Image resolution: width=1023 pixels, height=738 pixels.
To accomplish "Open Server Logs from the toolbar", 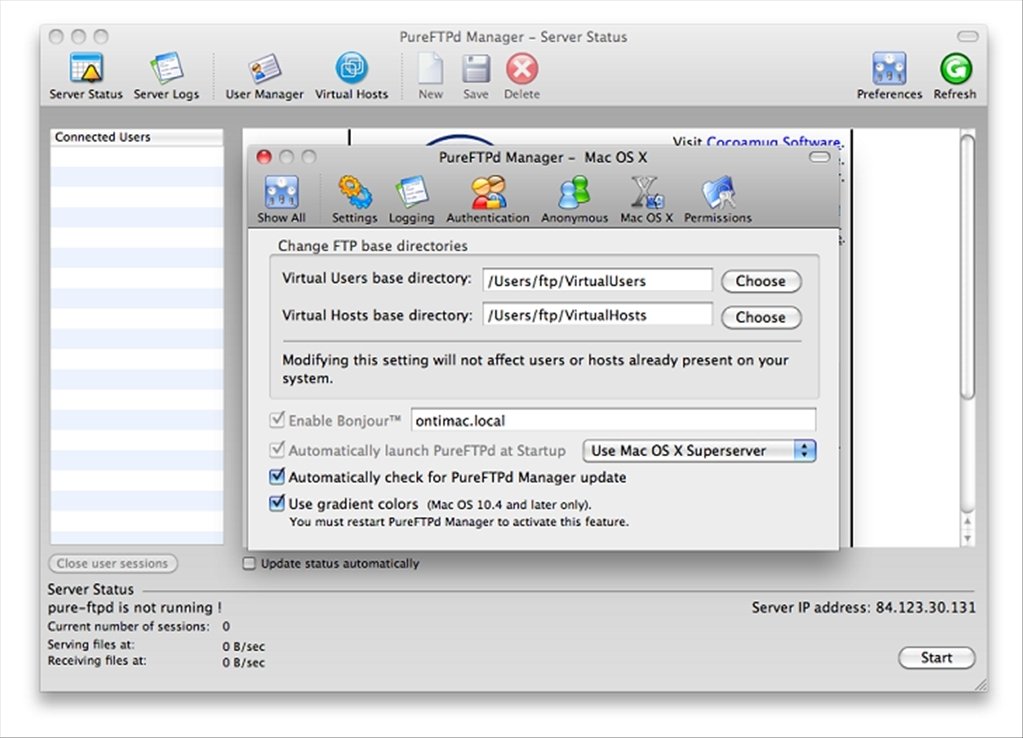I will pyautogui.click(x=166, y=76).
